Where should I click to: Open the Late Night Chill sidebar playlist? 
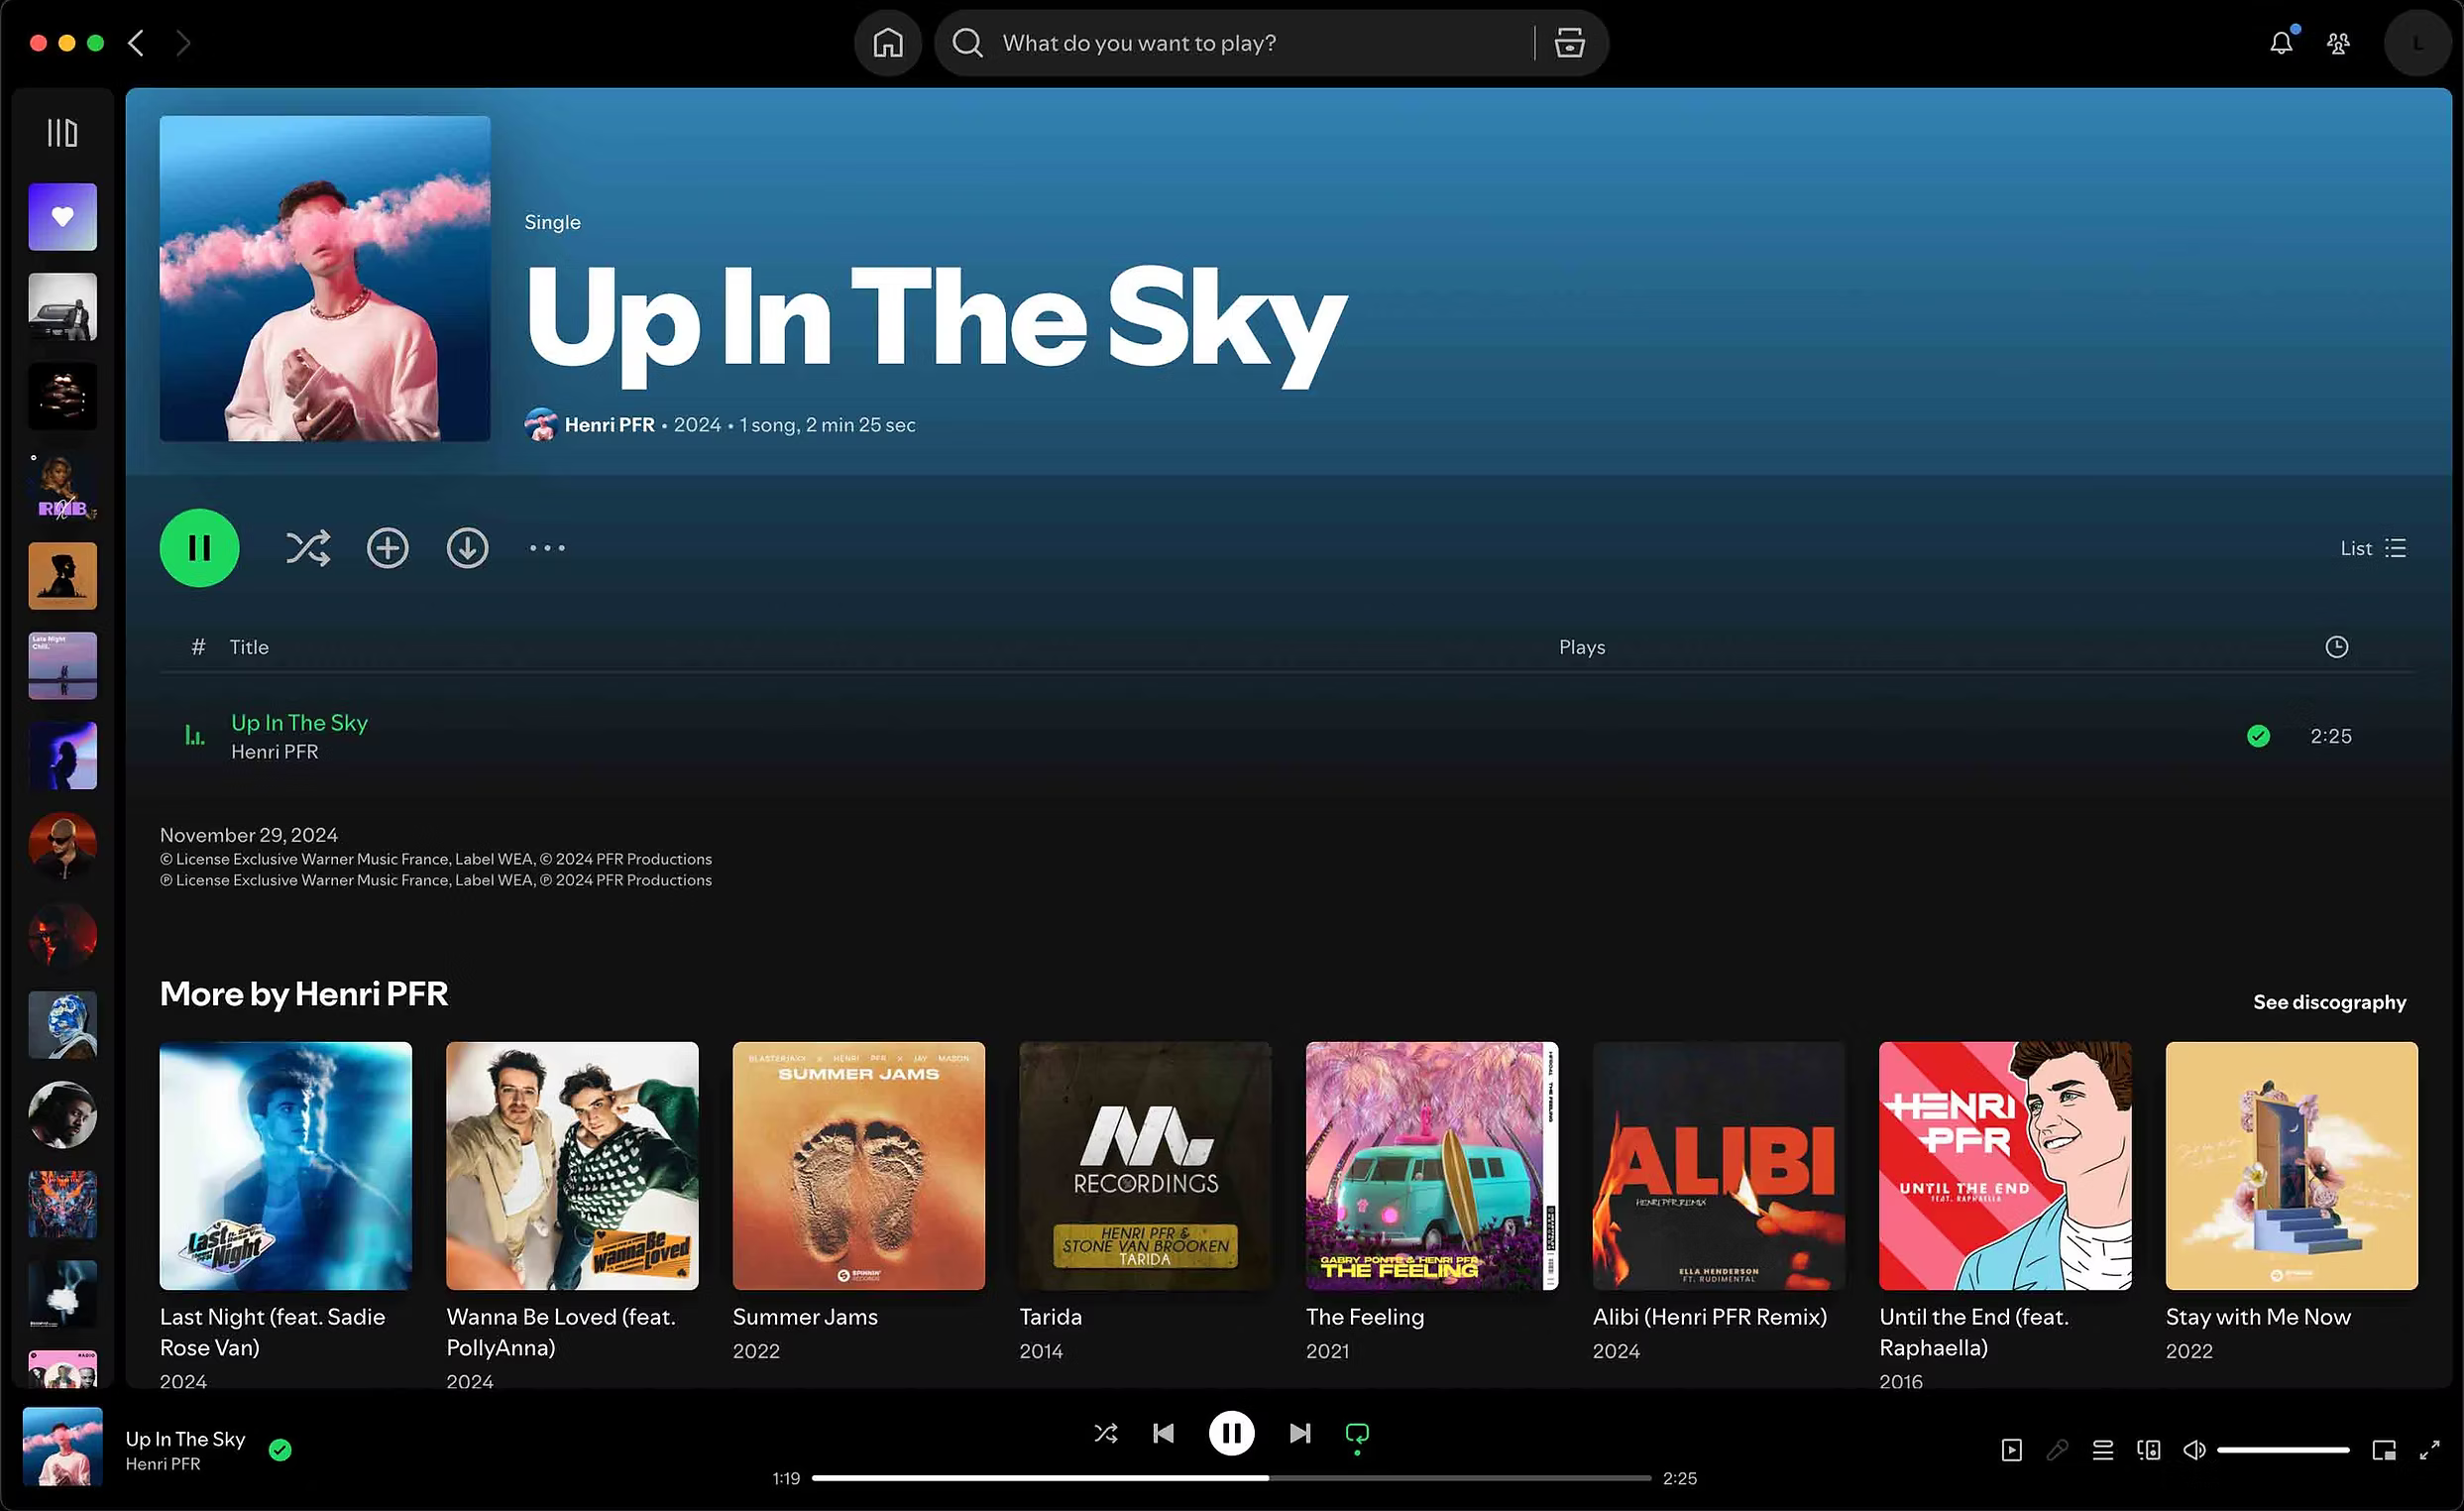point(62,665)
